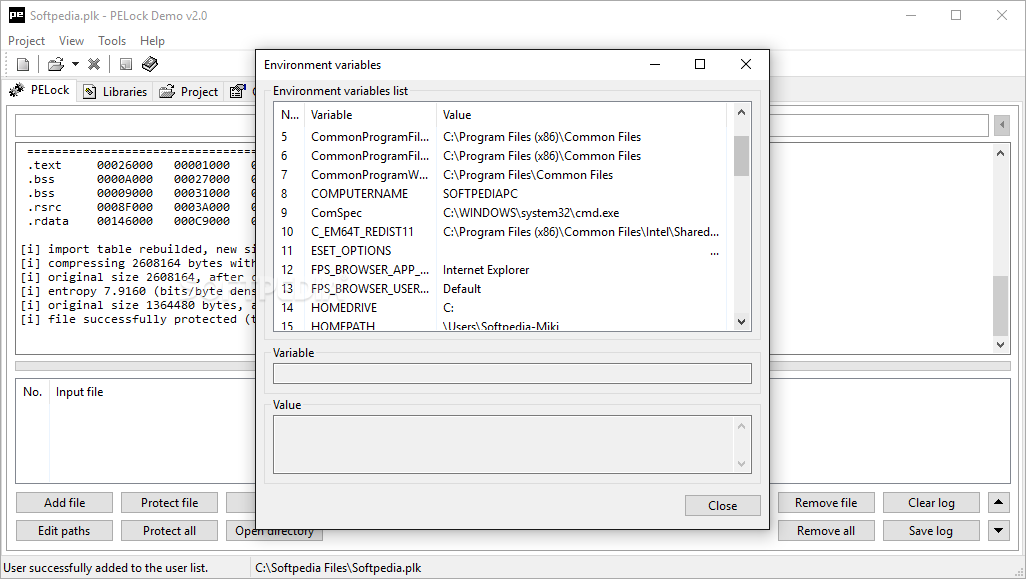The width and height of the screenshot is (1026, 579).
Task: Open the Project menu
Action: tap(26, 41)
